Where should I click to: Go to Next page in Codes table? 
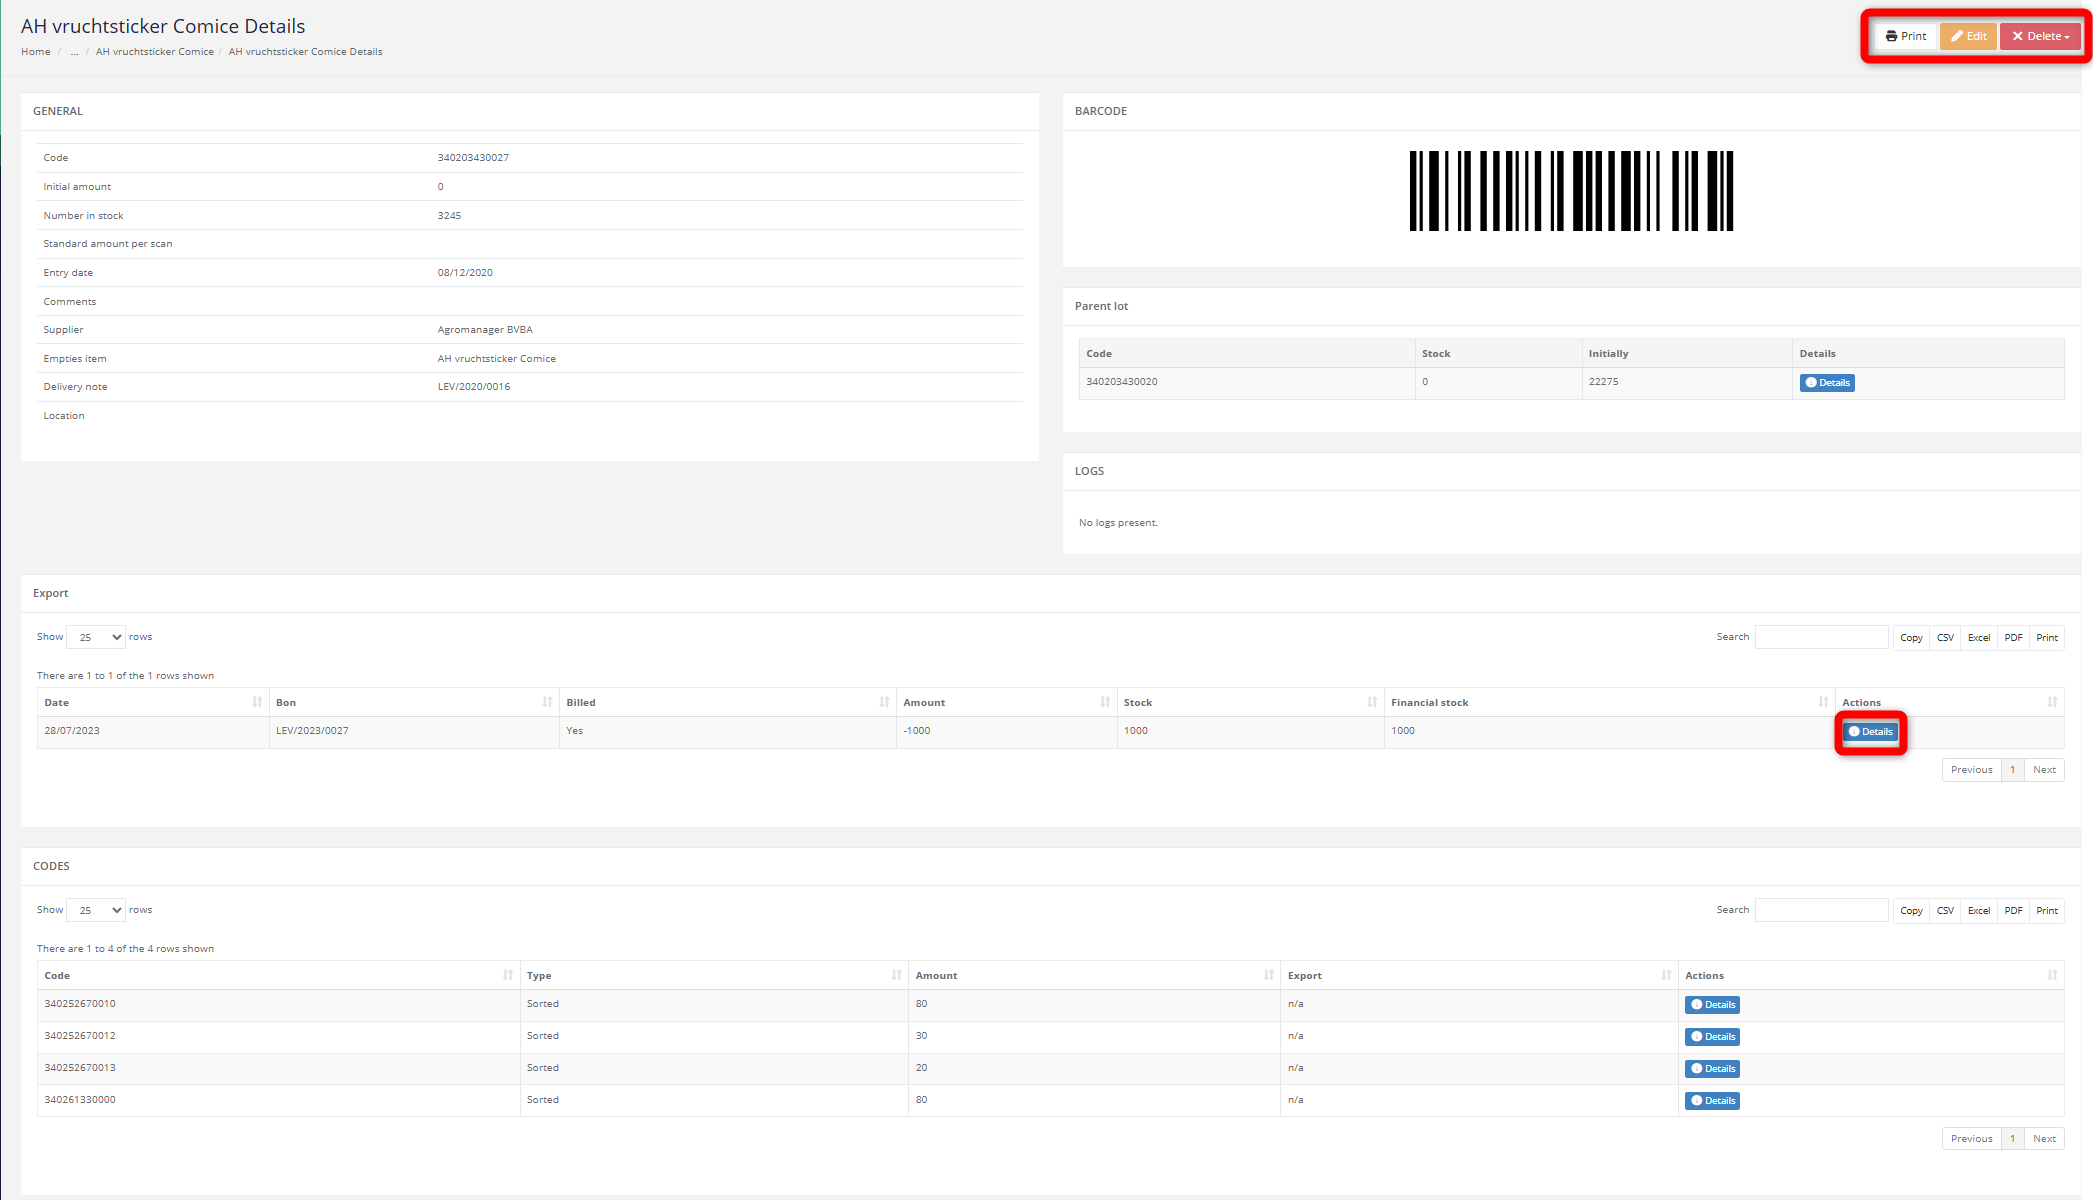[2044, 1139]
